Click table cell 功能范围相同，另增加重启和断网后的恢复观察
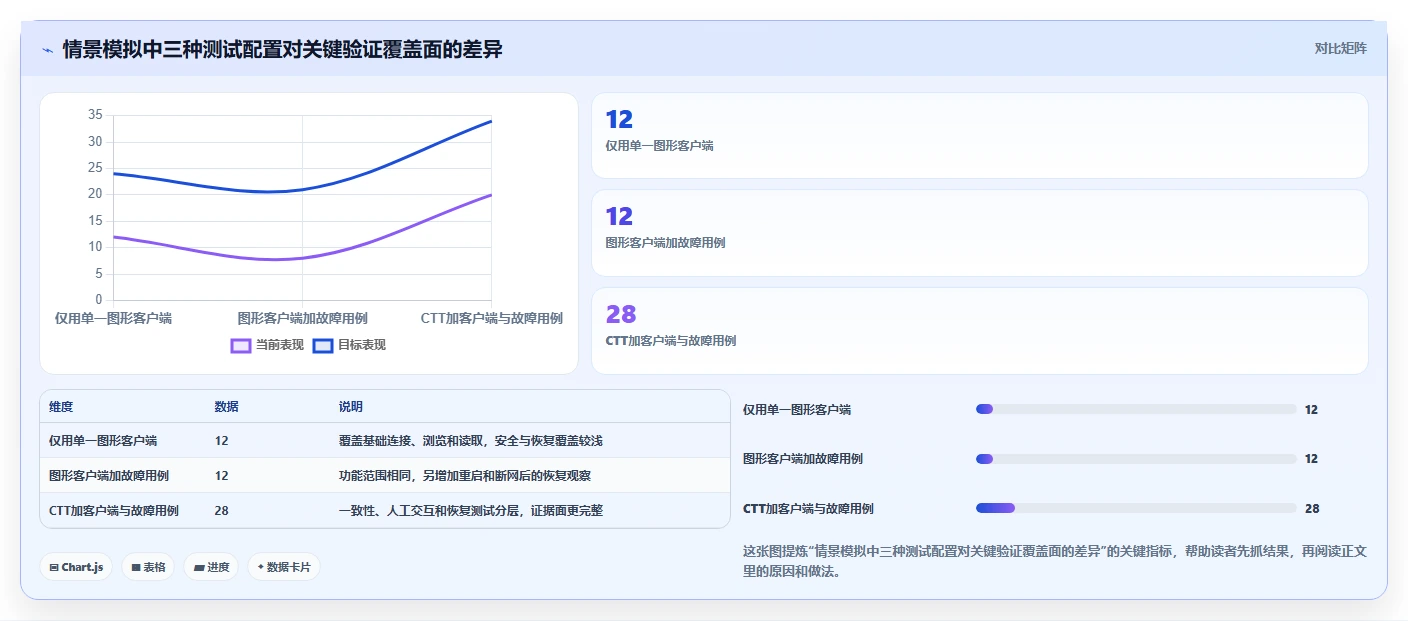This screenshot has height=621, width=1408. [x=465, y=476]
